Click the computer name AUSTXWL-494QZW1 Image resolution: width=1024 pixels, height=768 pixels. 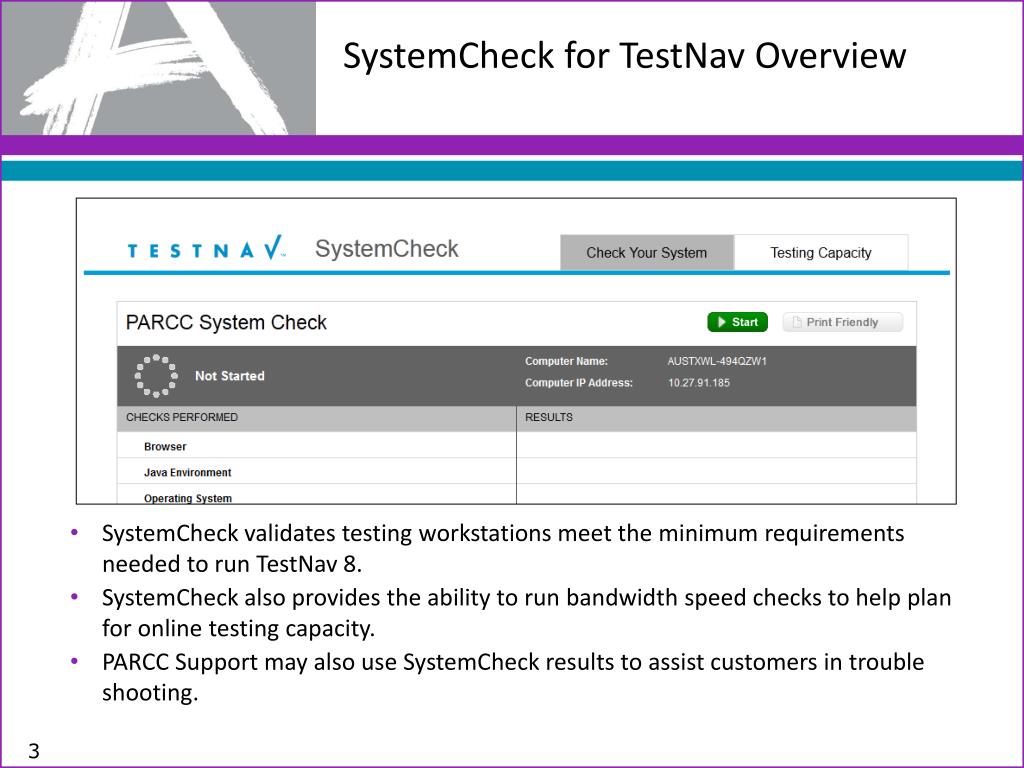click(x=717, y=361)
